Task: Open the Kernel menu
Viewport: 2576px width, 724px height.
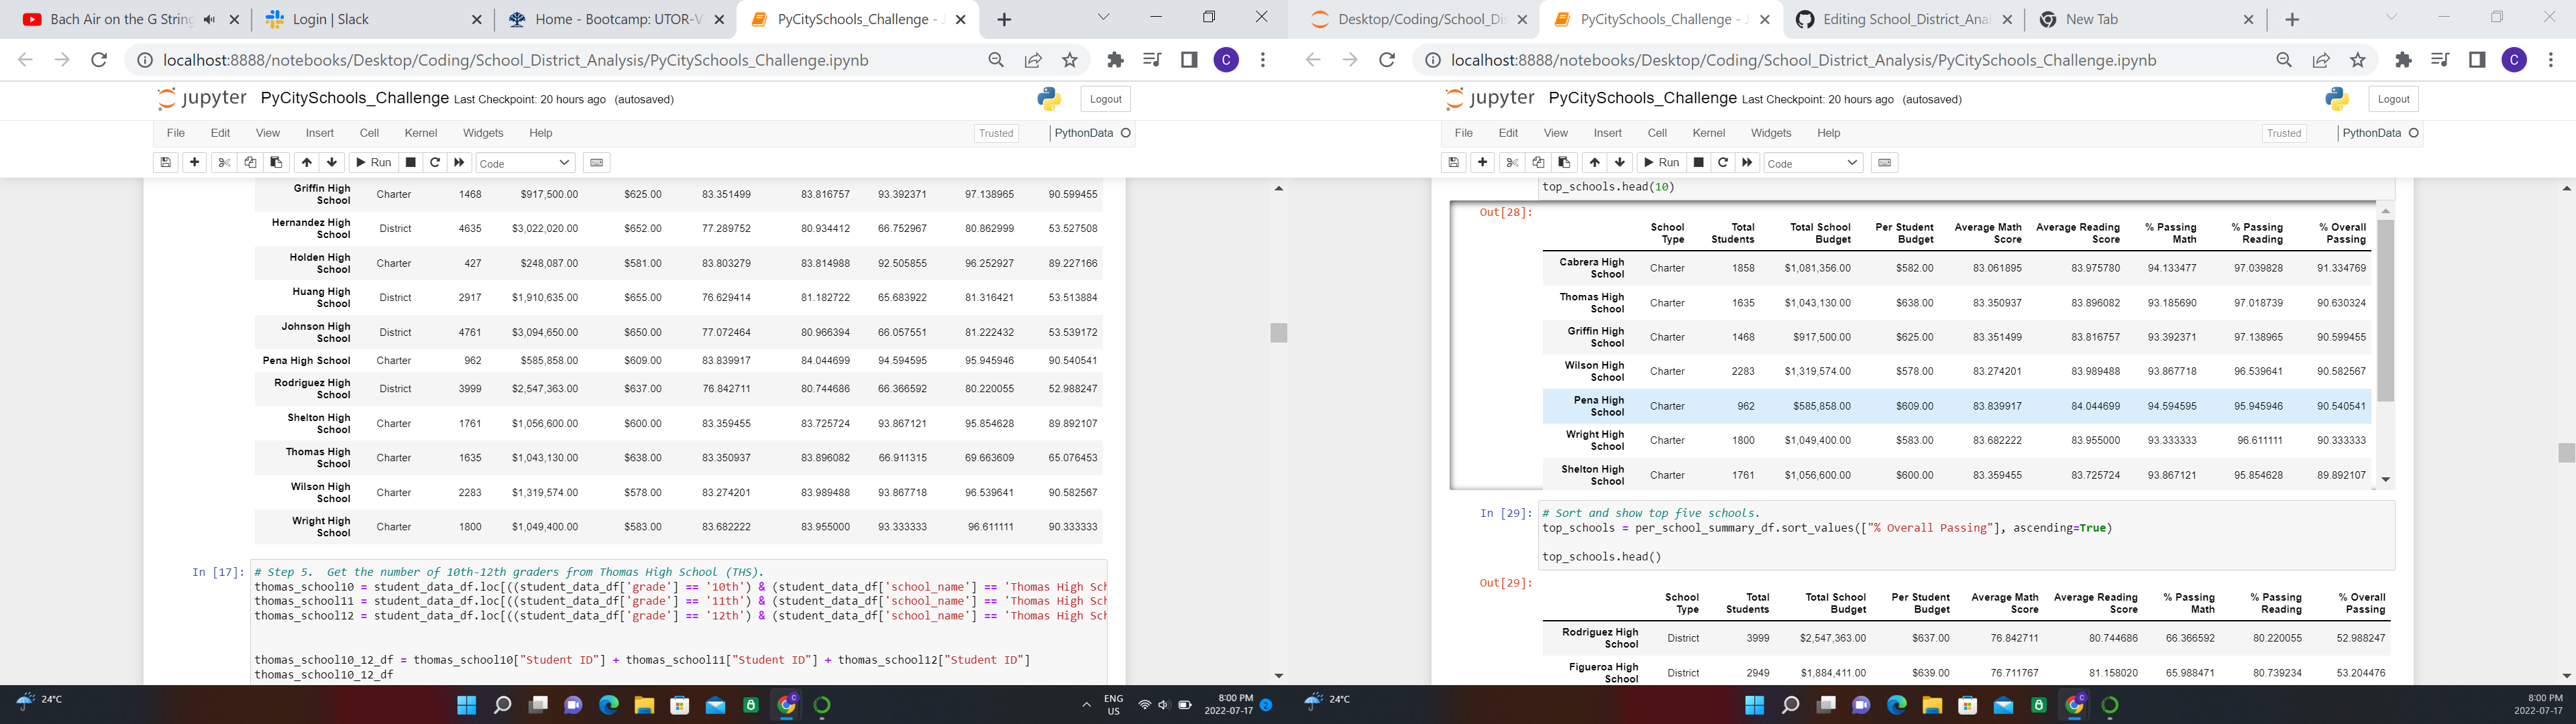Action: 420,132
